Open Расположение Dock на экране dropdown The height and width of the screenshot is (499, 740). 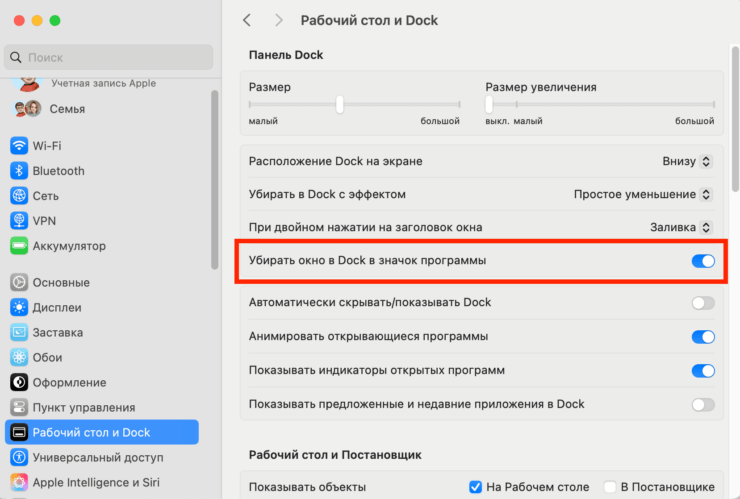coord(687,161)
